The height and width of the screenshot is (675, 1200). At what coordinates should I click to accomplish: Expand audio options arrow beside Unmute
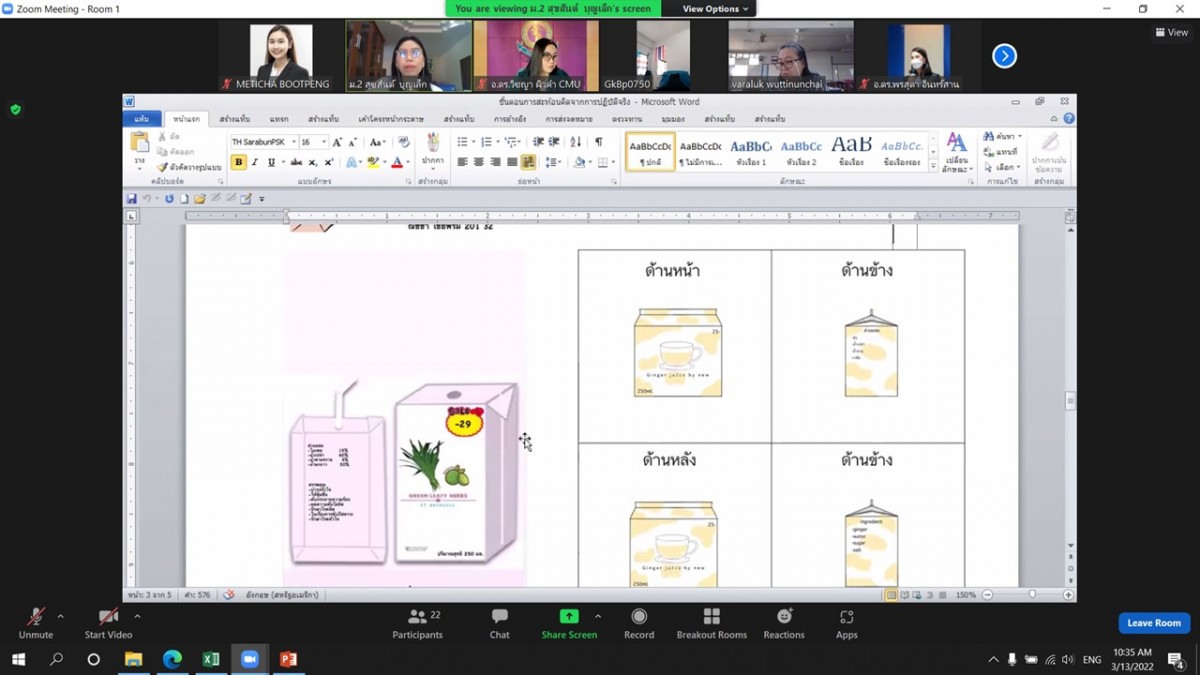(x=60, y=616)
